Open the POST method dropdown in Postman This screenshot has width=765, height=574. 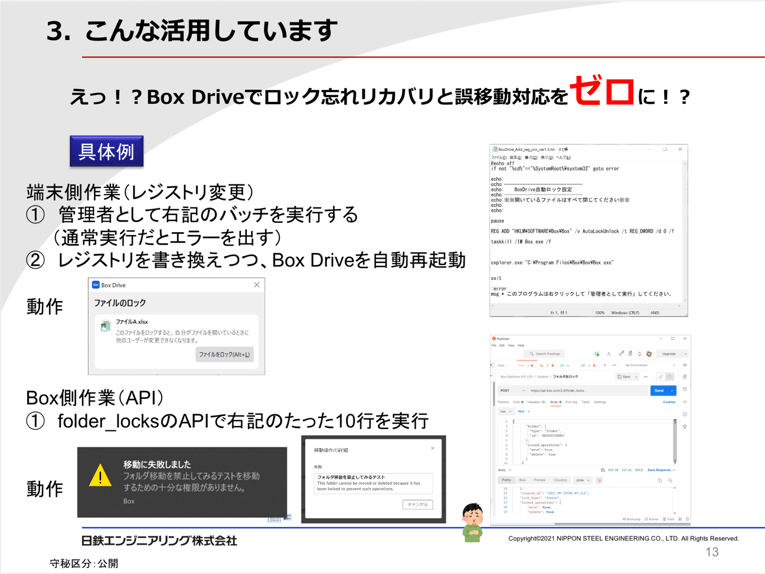512,391
